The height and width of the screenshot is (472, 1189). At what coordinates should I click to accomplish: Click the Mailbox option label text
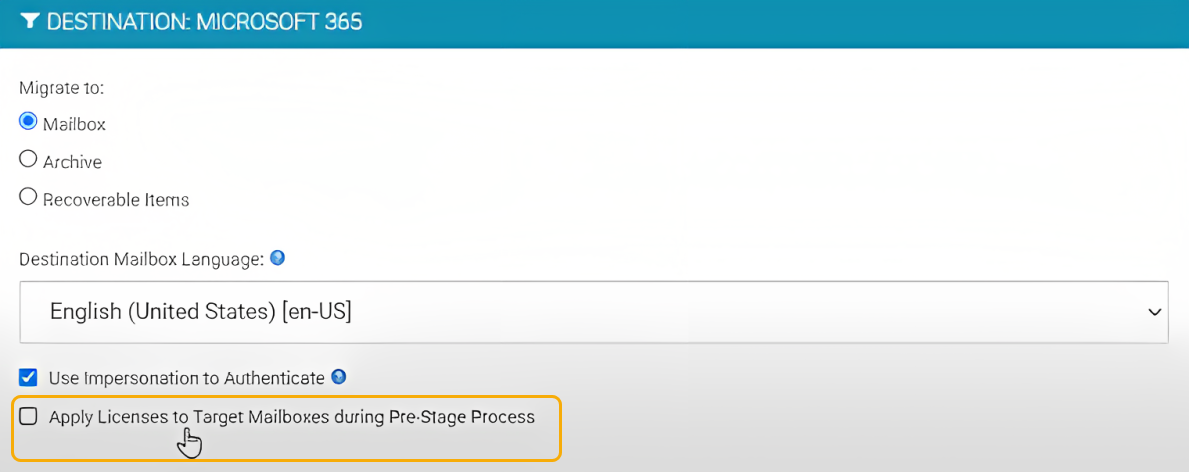tap(74, 124)
